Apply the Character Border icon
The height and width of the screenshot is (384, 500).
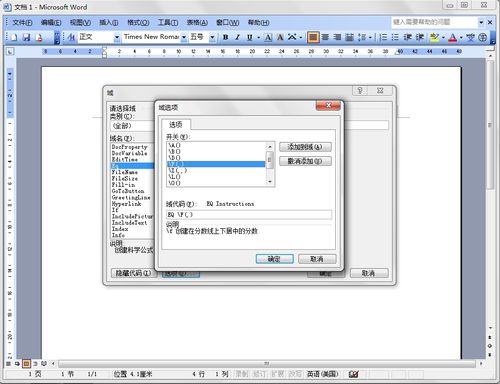(x=268, y=37)
